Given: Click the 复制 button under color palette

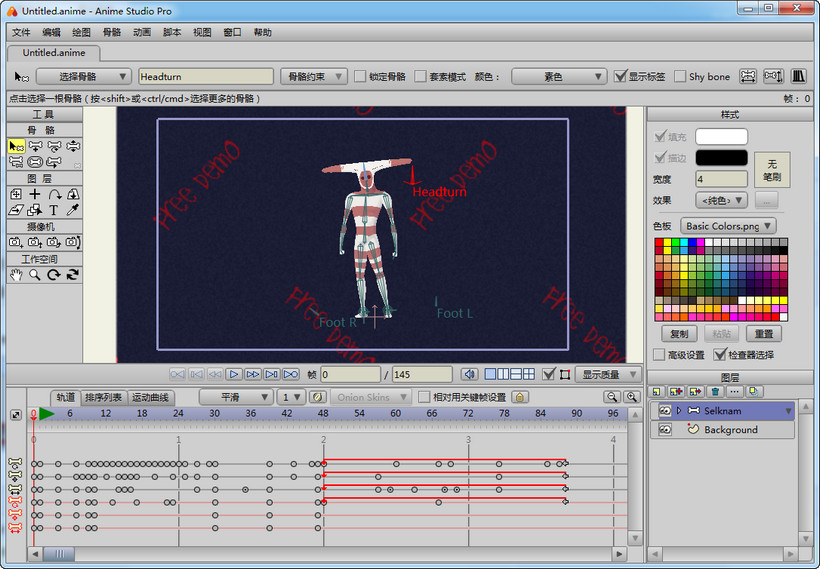Looking at the screenshot, I should point(679,333).
